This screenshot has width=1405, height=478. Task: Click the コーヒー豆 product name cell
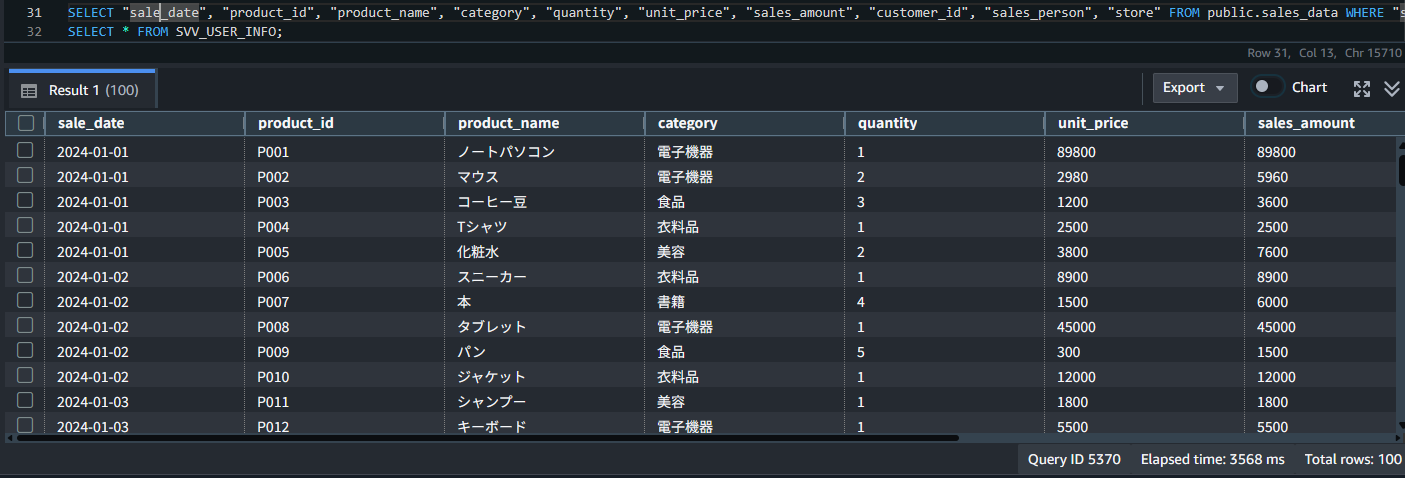pyautogui.click(x=545, y=202)
